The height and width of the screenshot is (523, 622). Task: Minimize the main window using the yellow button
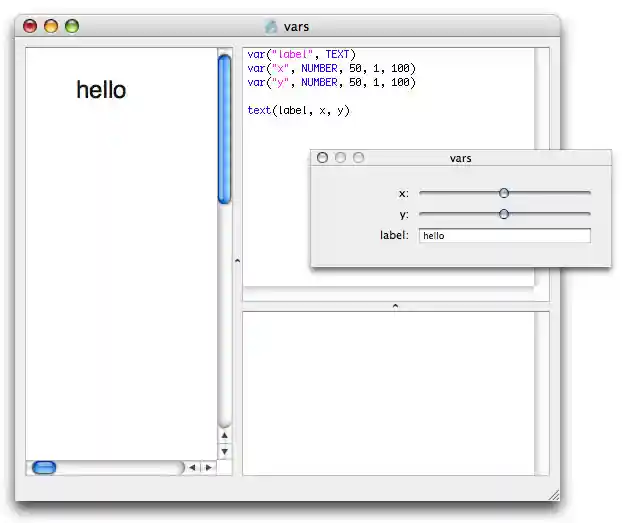(x=51, y=27)
